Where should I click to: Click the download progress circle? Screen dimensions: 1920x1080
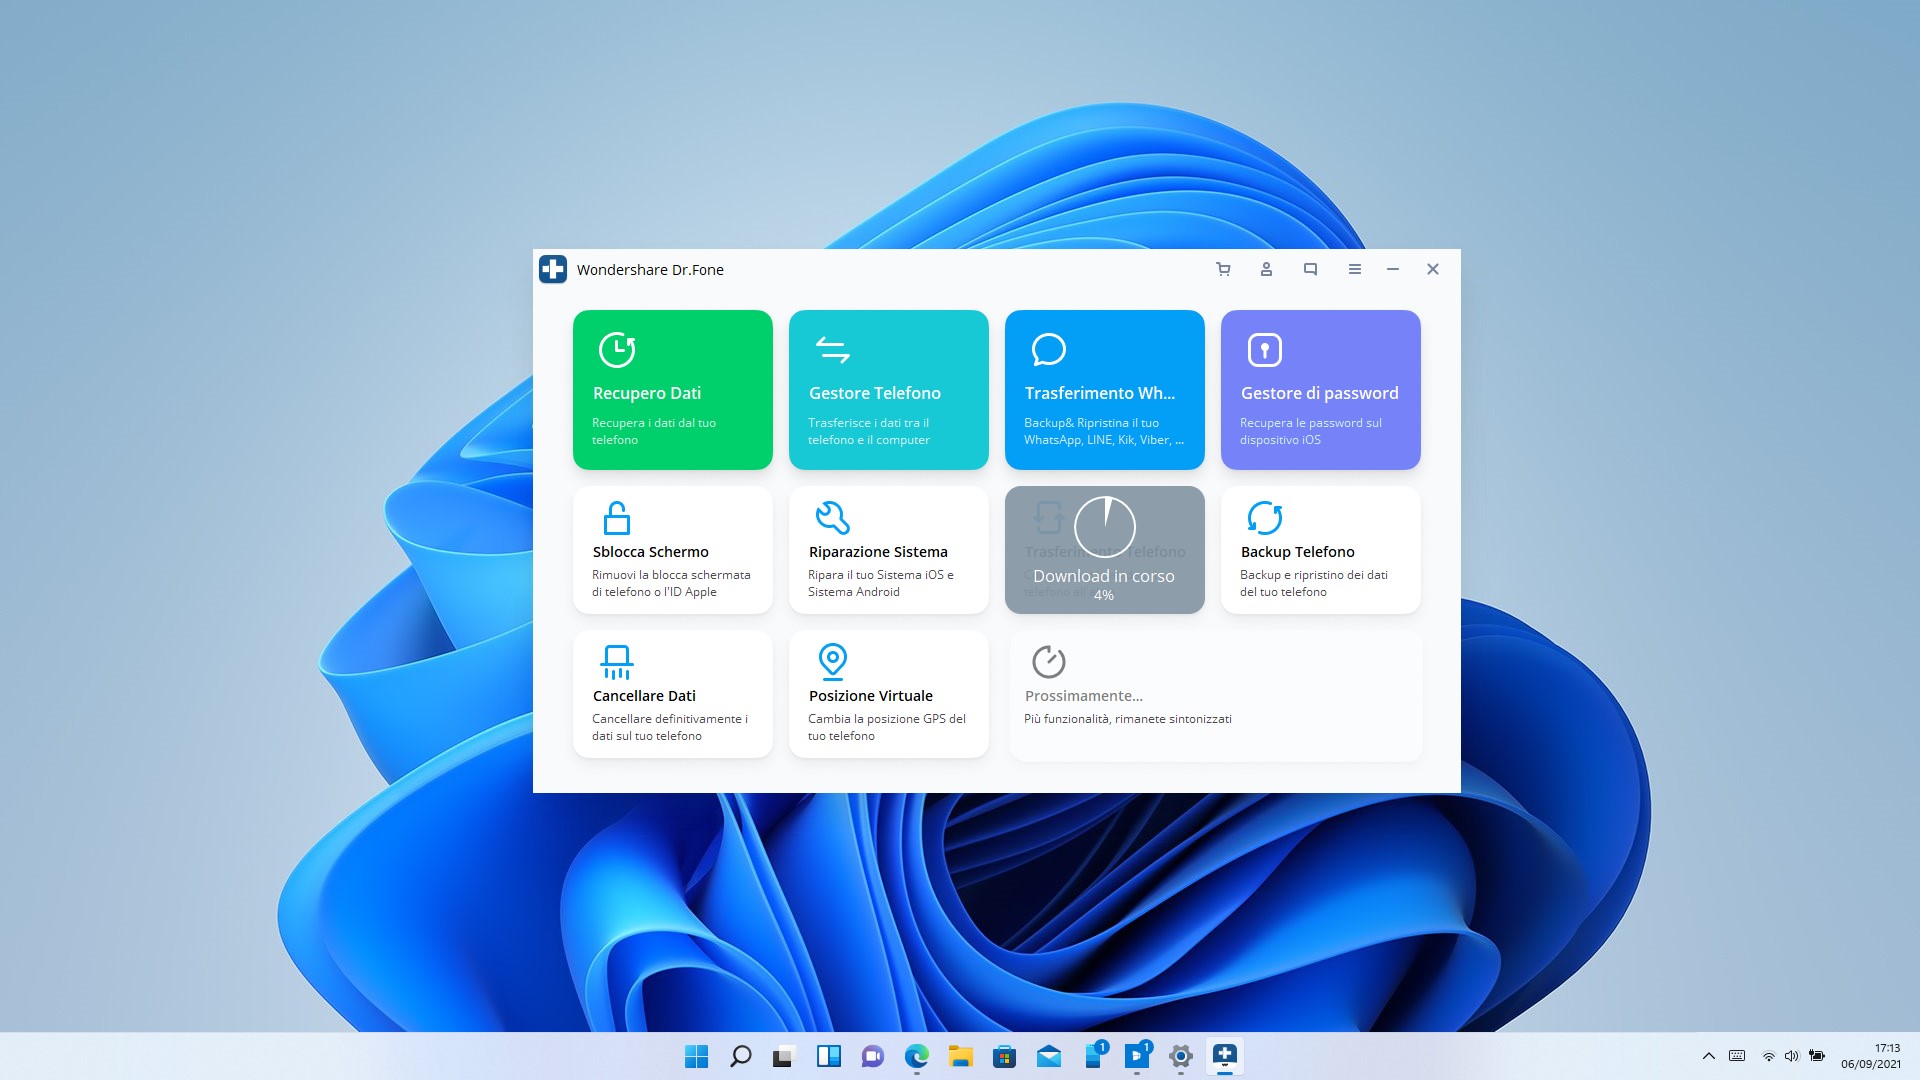coord(1104,527)
